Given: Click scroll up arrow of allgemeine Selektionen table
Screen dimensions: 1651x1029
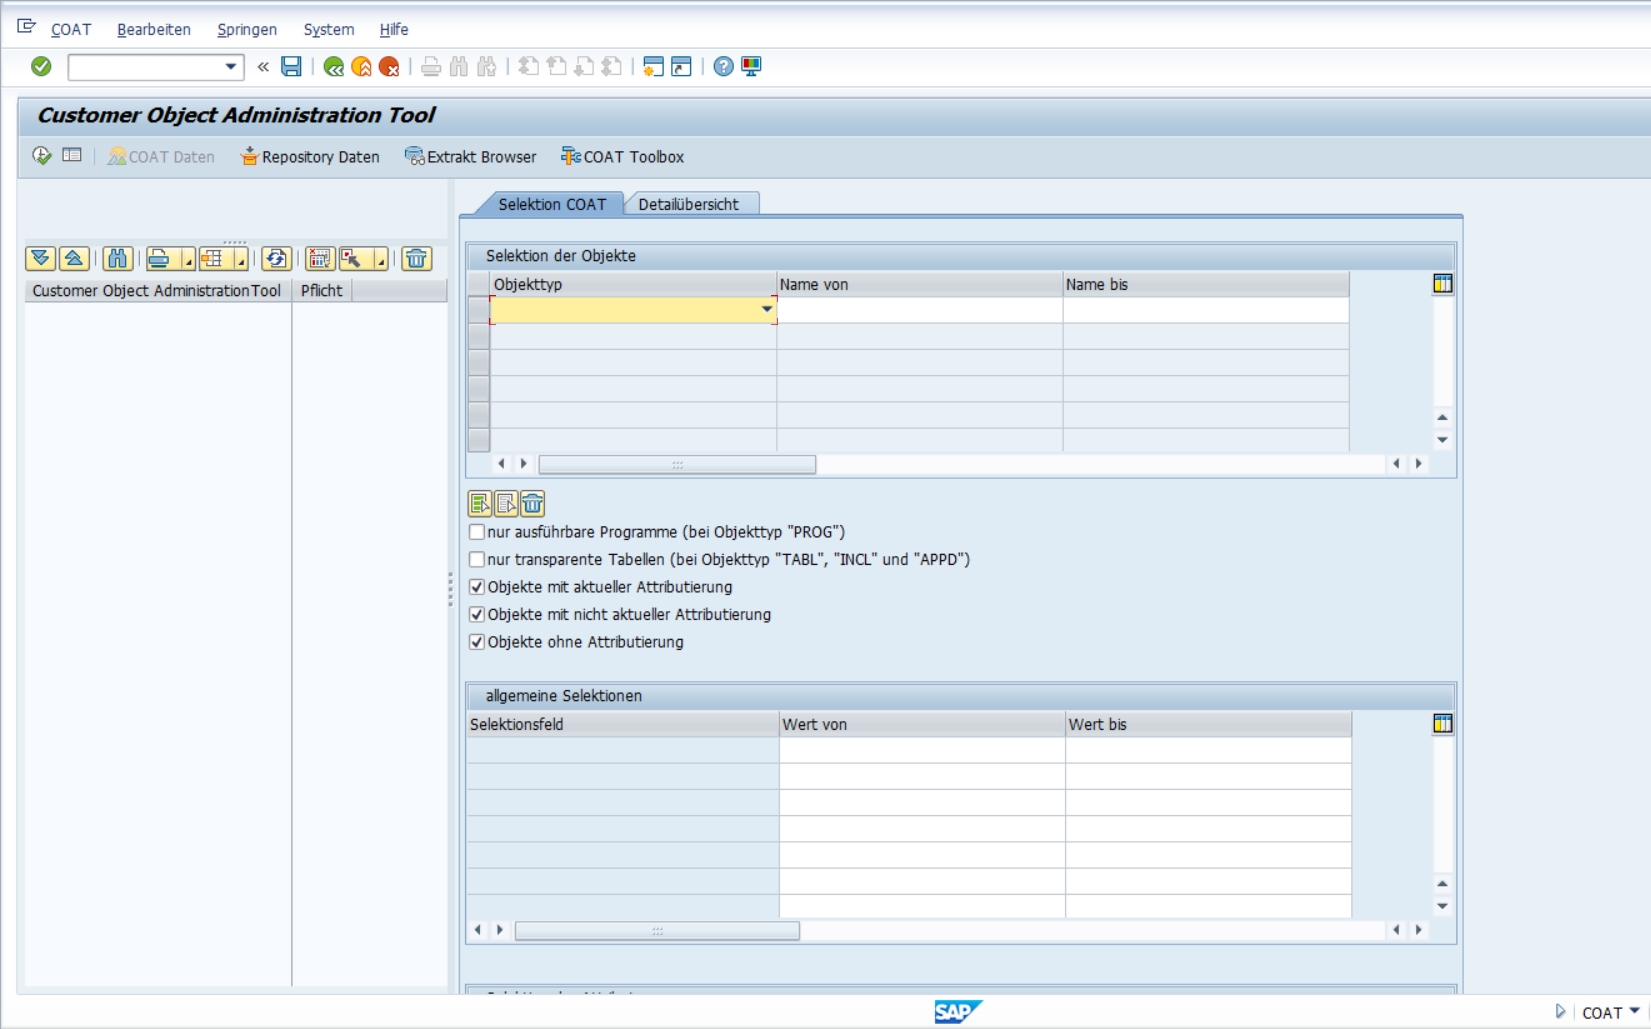Looking at the screenshot, I should (1442, 883).
